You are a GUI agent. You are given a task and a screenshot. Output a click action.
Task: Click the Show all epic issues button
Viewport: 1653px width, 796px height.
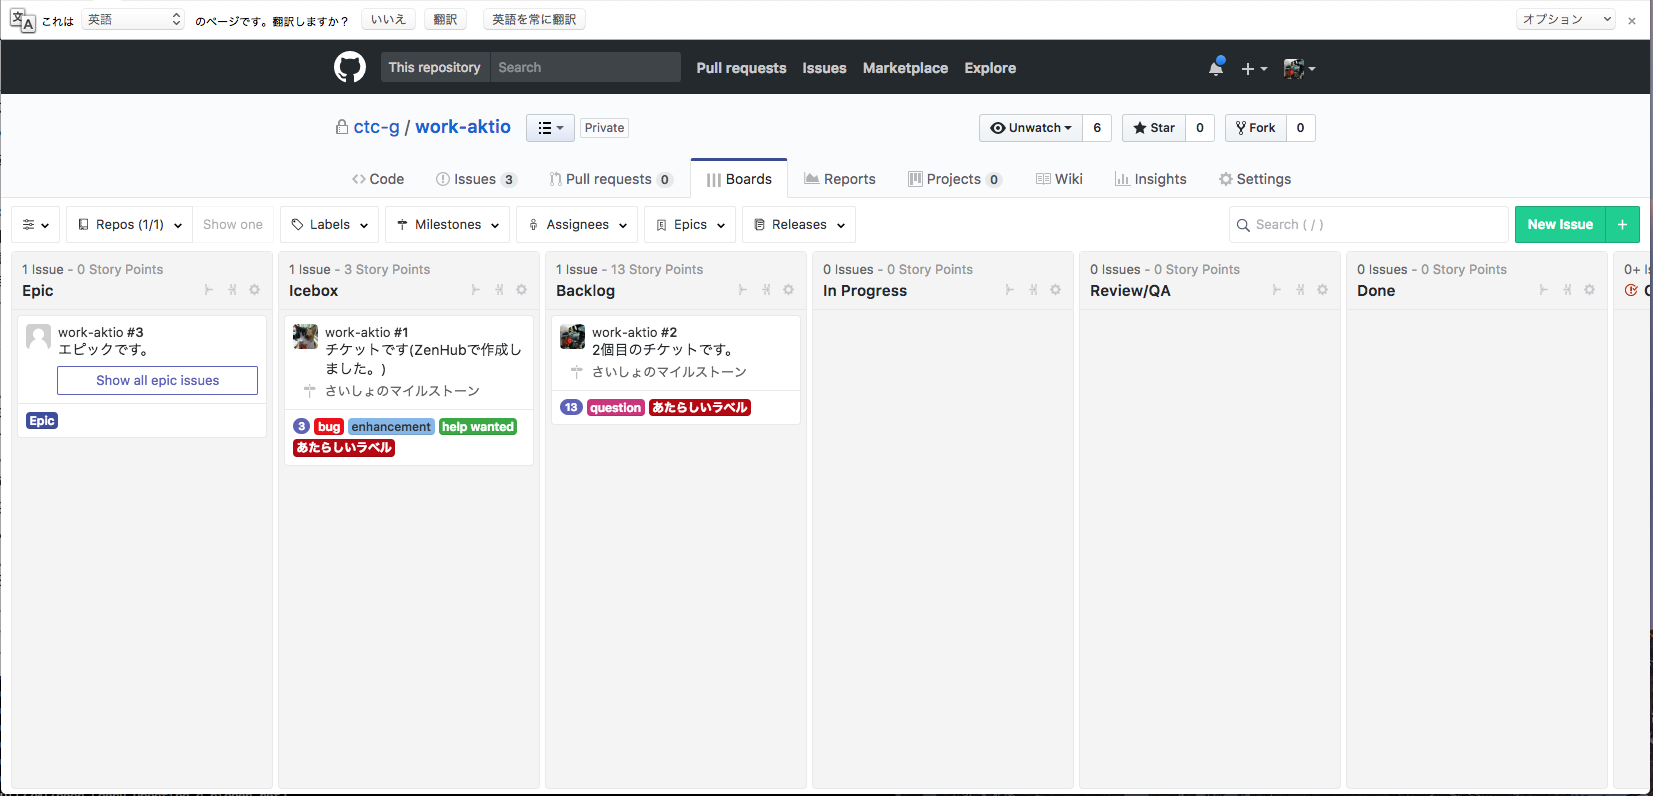[157, 380]
